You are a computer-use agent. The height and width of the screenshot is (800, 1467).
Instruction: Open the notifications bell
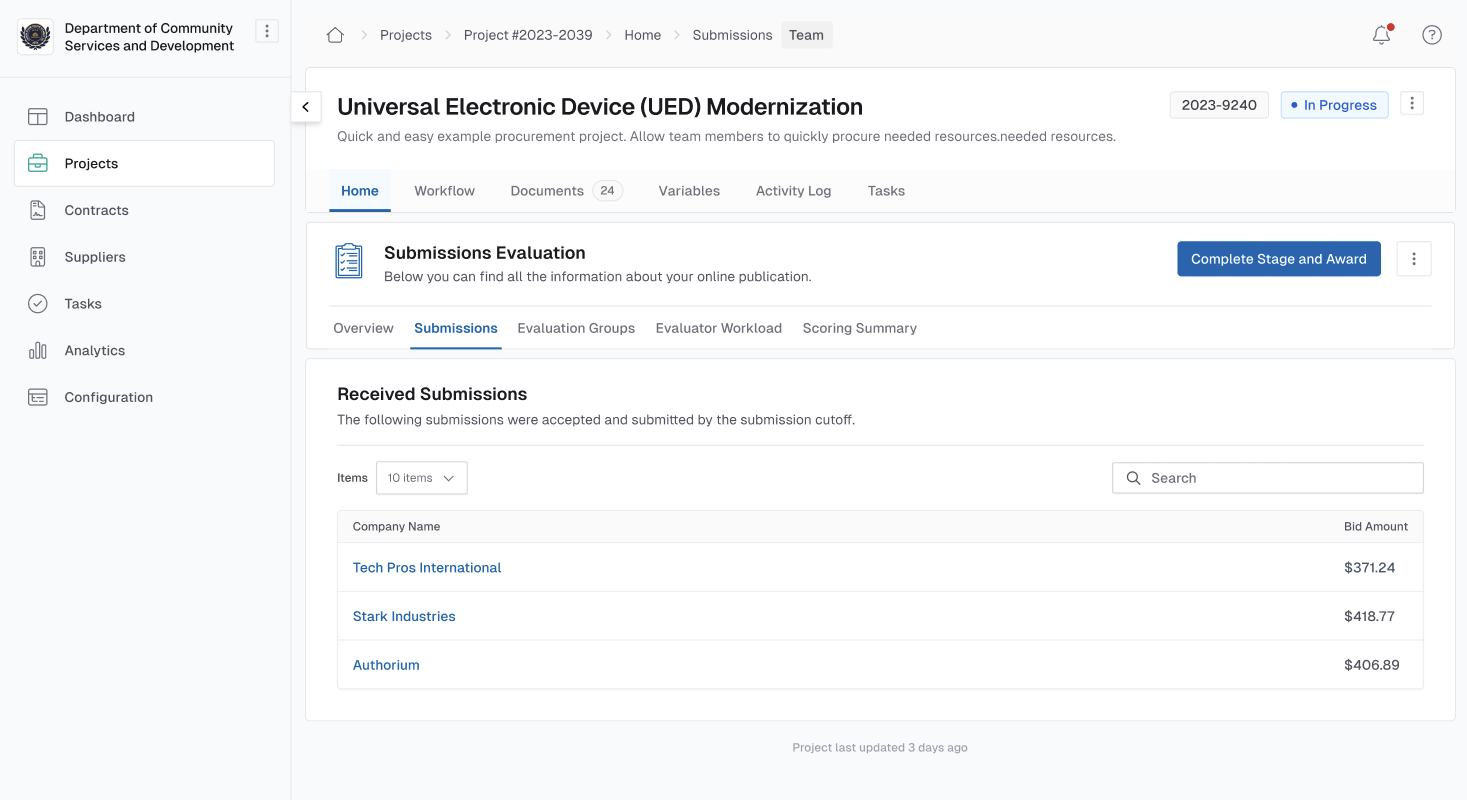(1381, 35)
